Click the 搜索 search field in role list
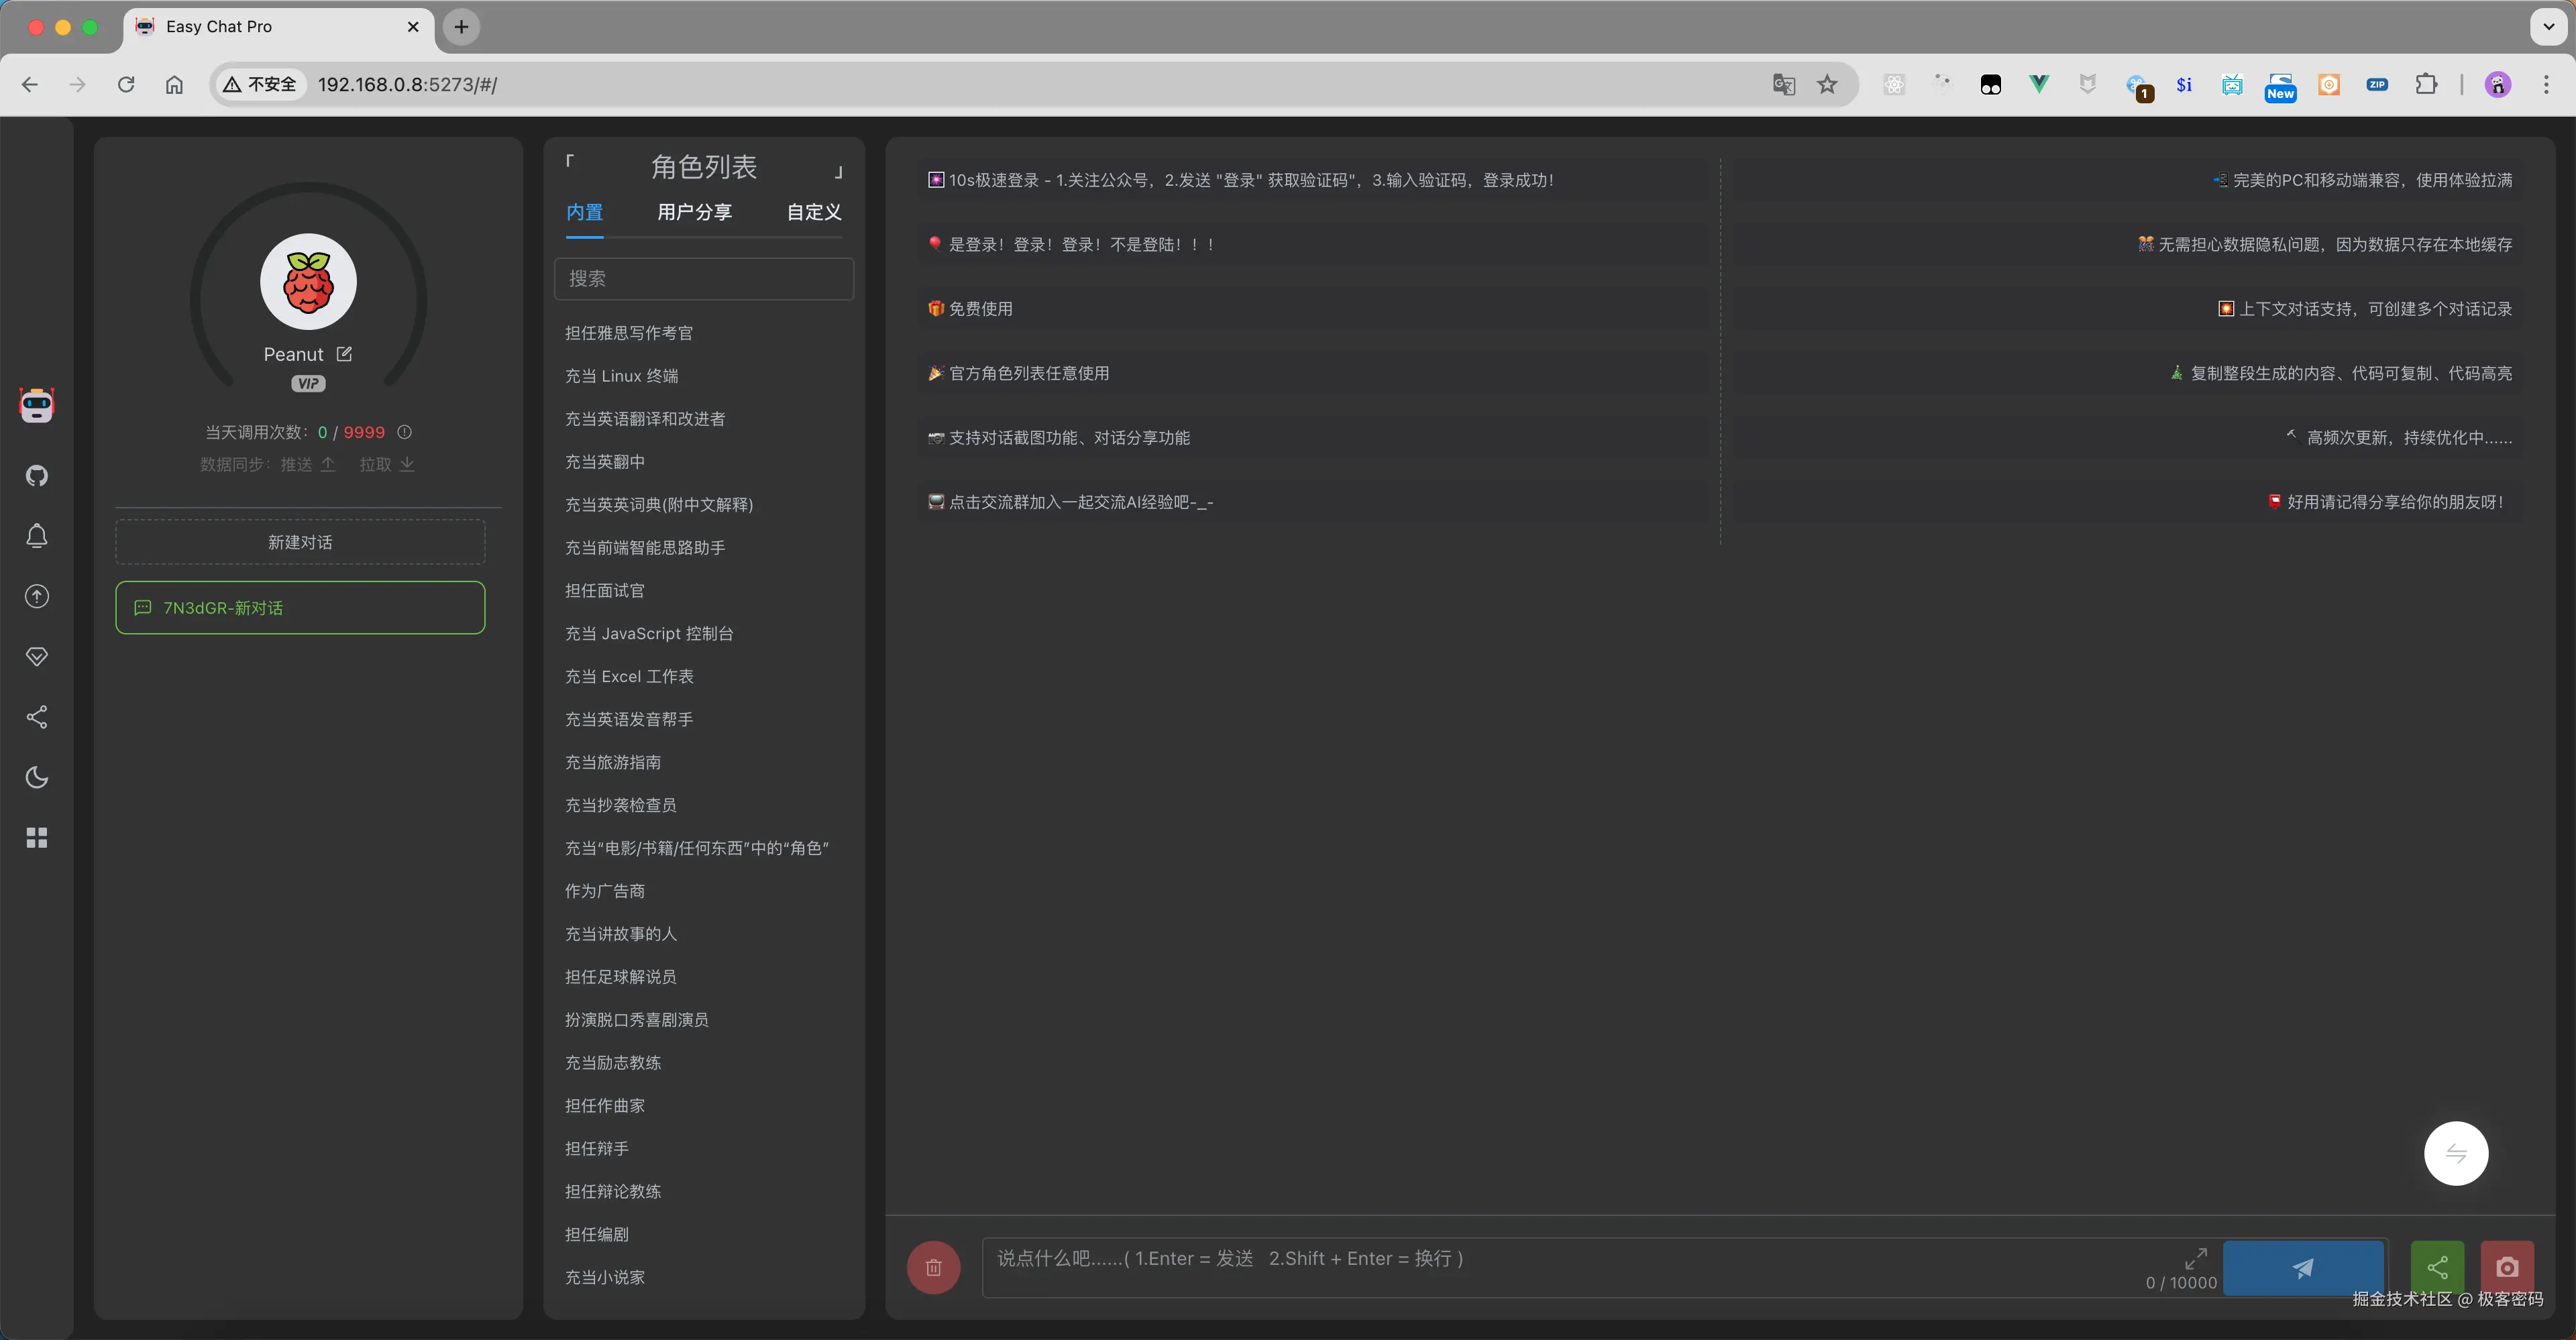Screen dimensions: 2576x1340 coord(704,278)
